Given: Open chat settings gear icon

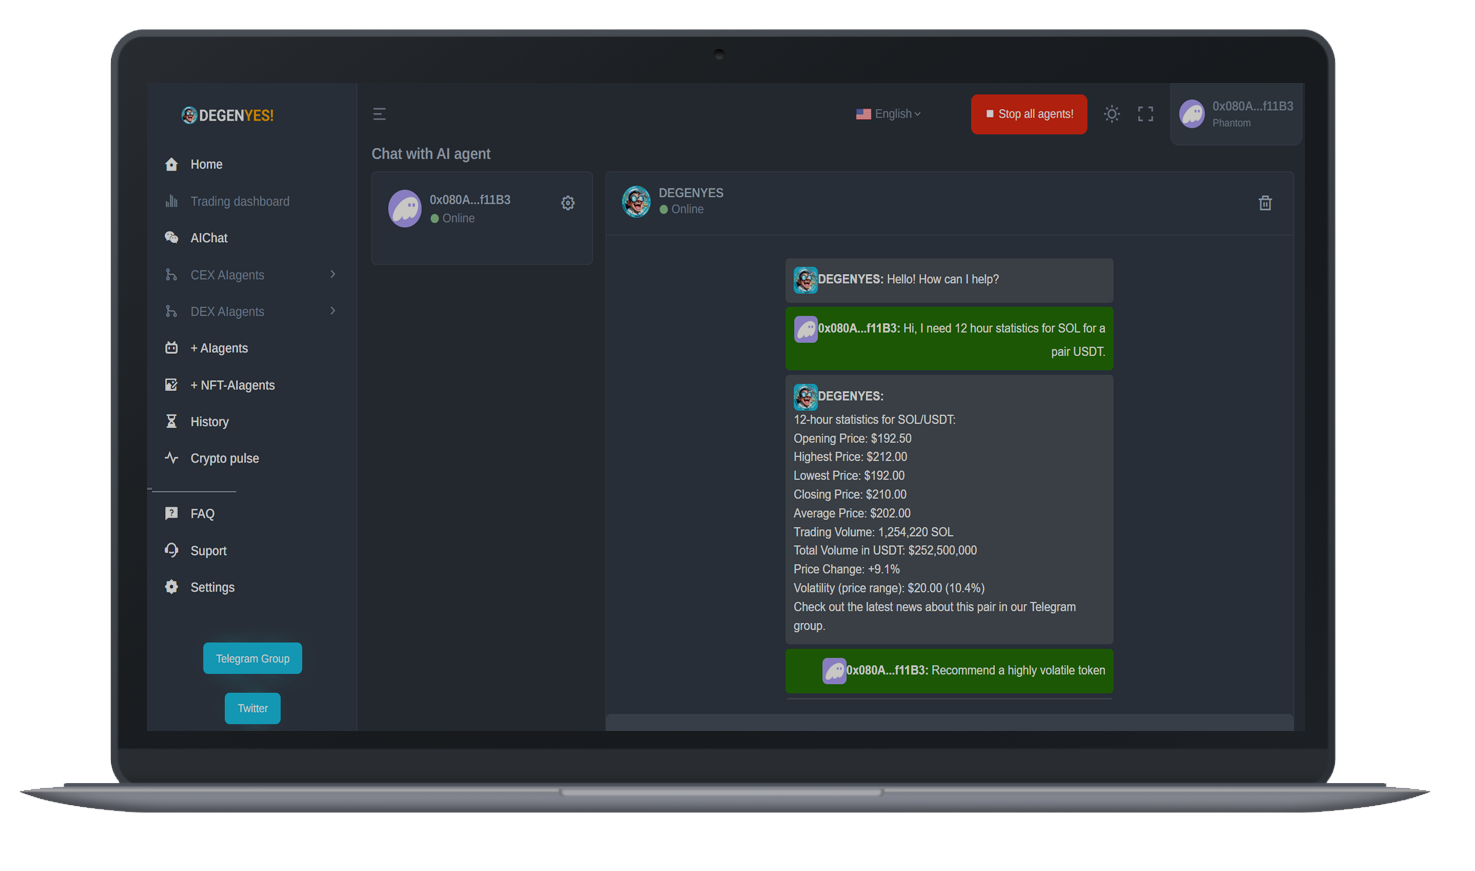Looking at the screenshot, I should [567, 203].
